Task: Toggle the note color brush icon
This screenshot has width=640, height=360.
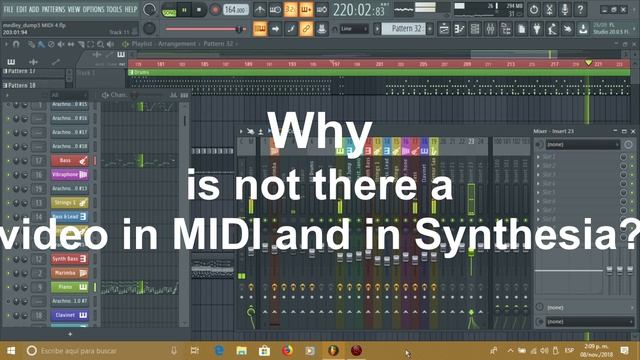Action: (291, 29)
